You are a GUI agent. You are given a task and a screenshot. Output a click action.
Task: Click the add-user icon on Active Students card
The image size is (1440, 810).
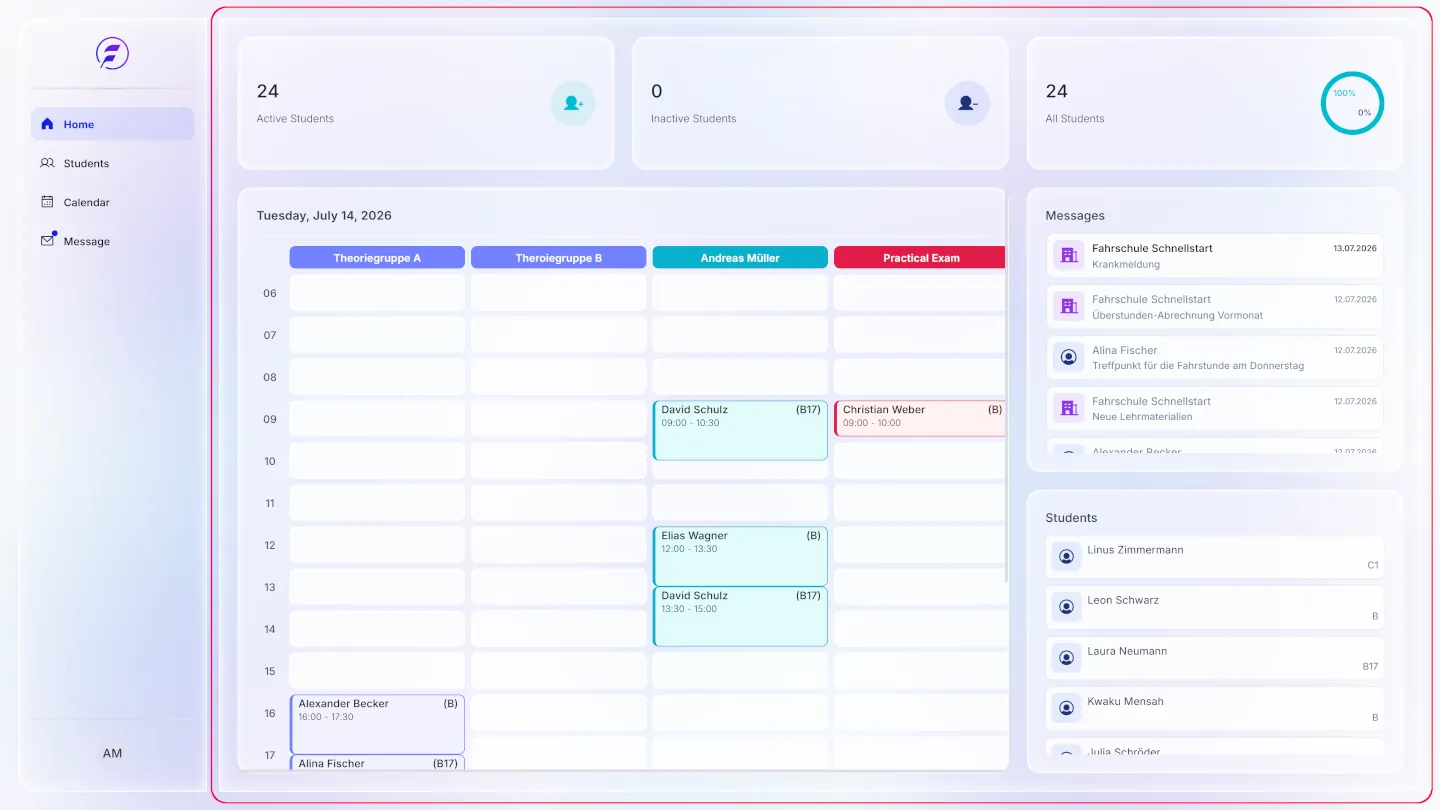point(573,103)
